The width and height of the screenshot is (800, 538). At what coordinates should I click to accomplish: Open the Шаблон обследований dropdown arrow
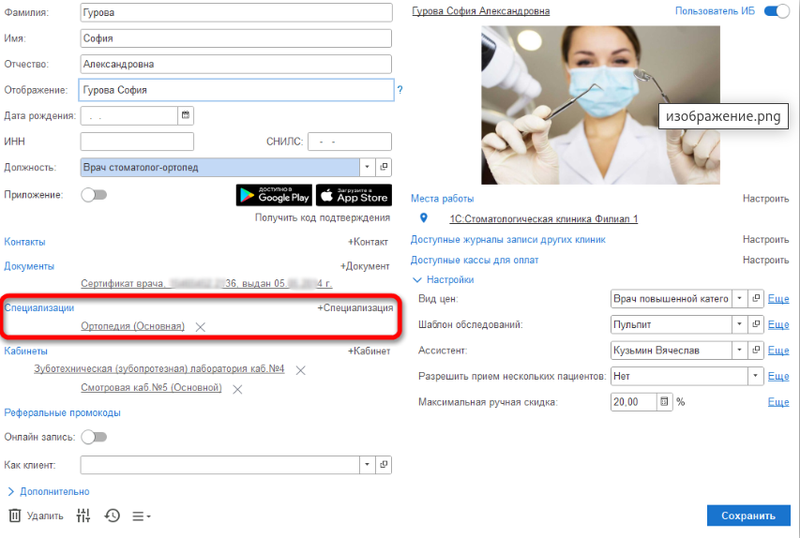pyautogui.click(x=739, y=324)
